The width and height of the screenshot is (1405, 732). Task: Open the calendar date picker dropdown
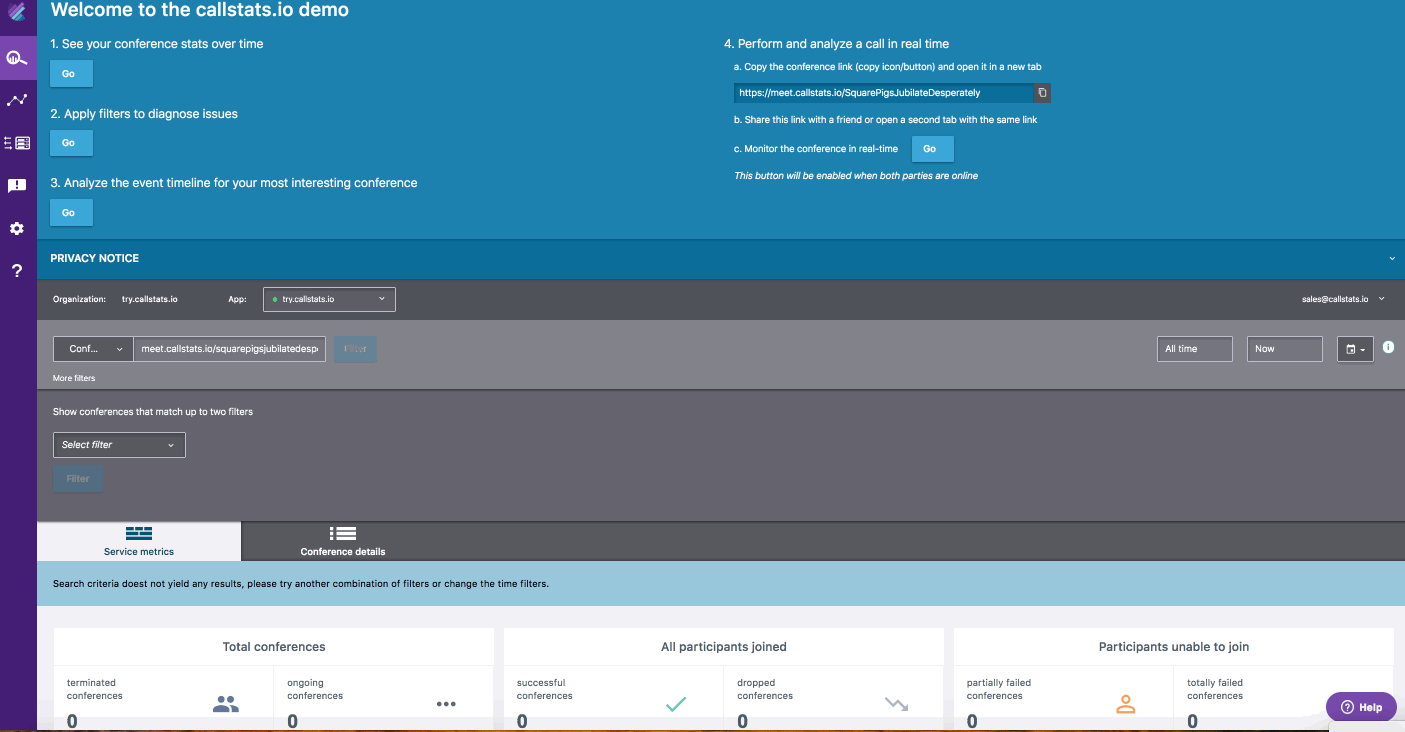(1355, 349)
